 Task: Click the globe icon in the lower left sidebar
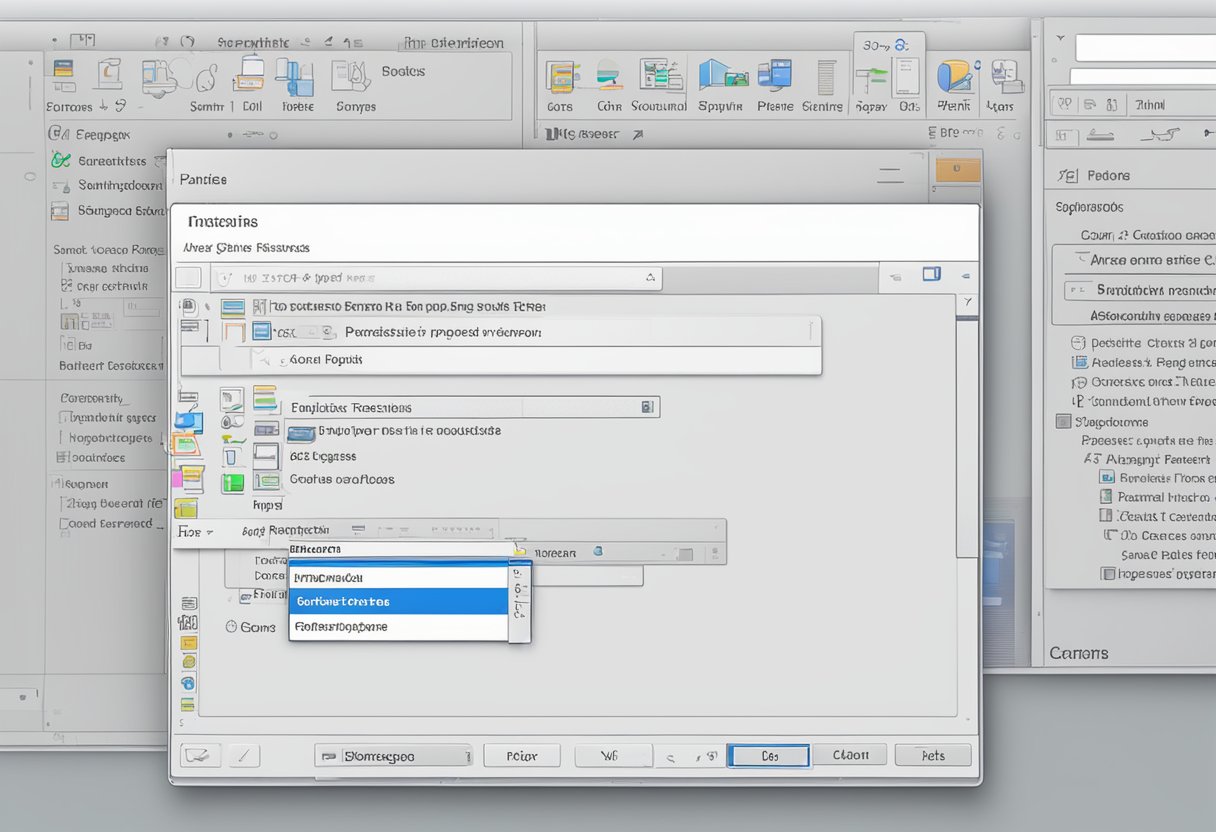(x=186, y=683)
